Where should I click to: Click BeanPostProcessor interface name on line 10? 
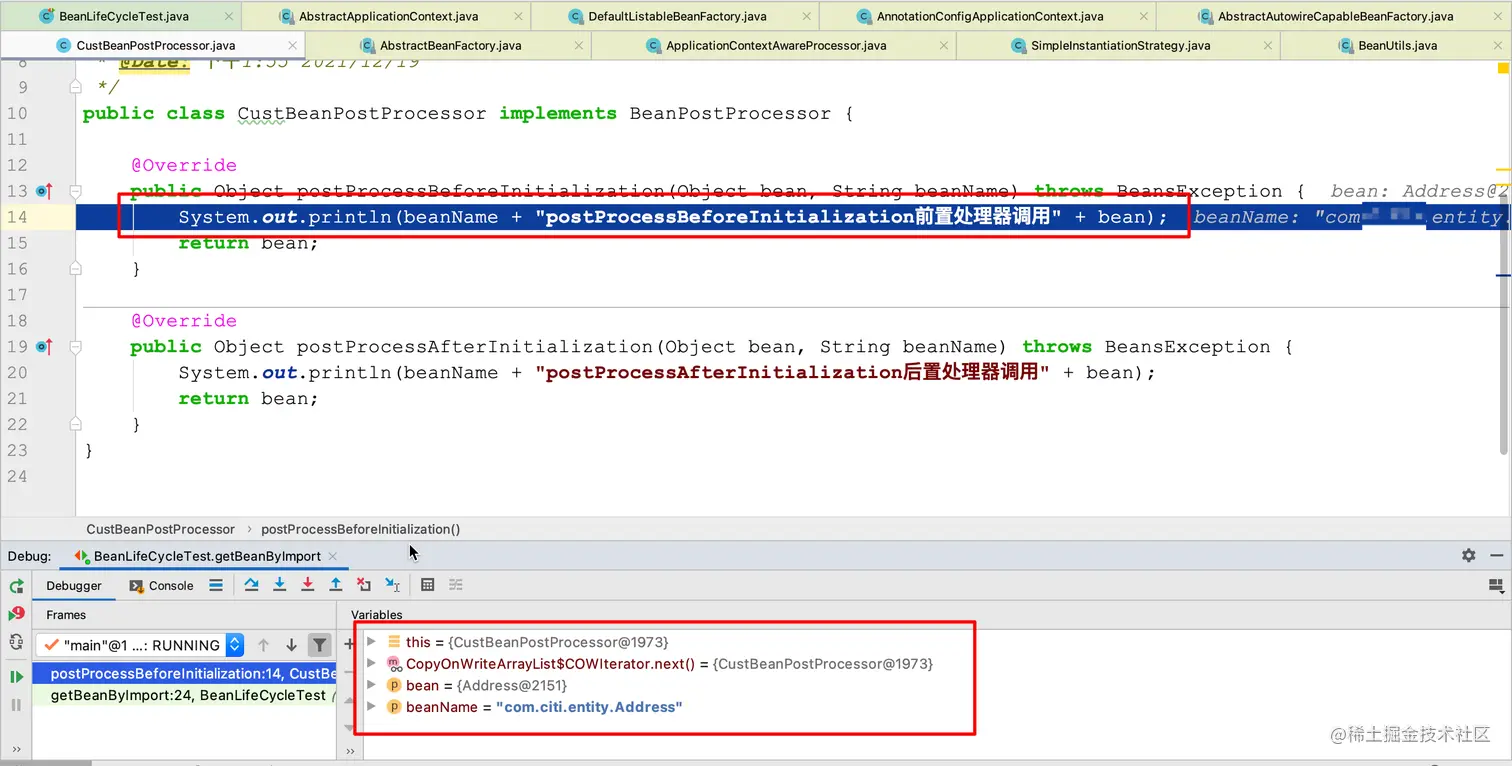coord(730,113)
